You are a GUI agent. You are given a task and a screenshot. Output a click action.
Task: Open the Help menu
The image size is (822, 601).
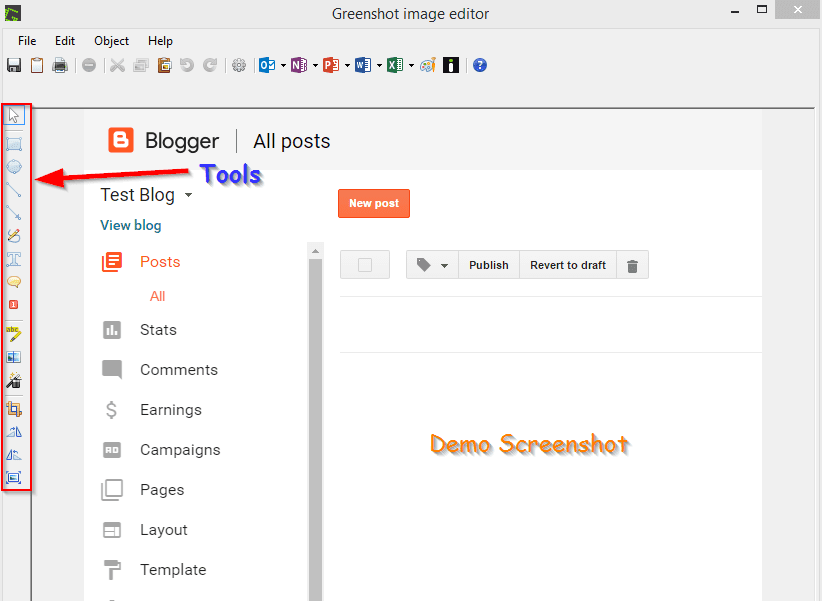(160, 41)
